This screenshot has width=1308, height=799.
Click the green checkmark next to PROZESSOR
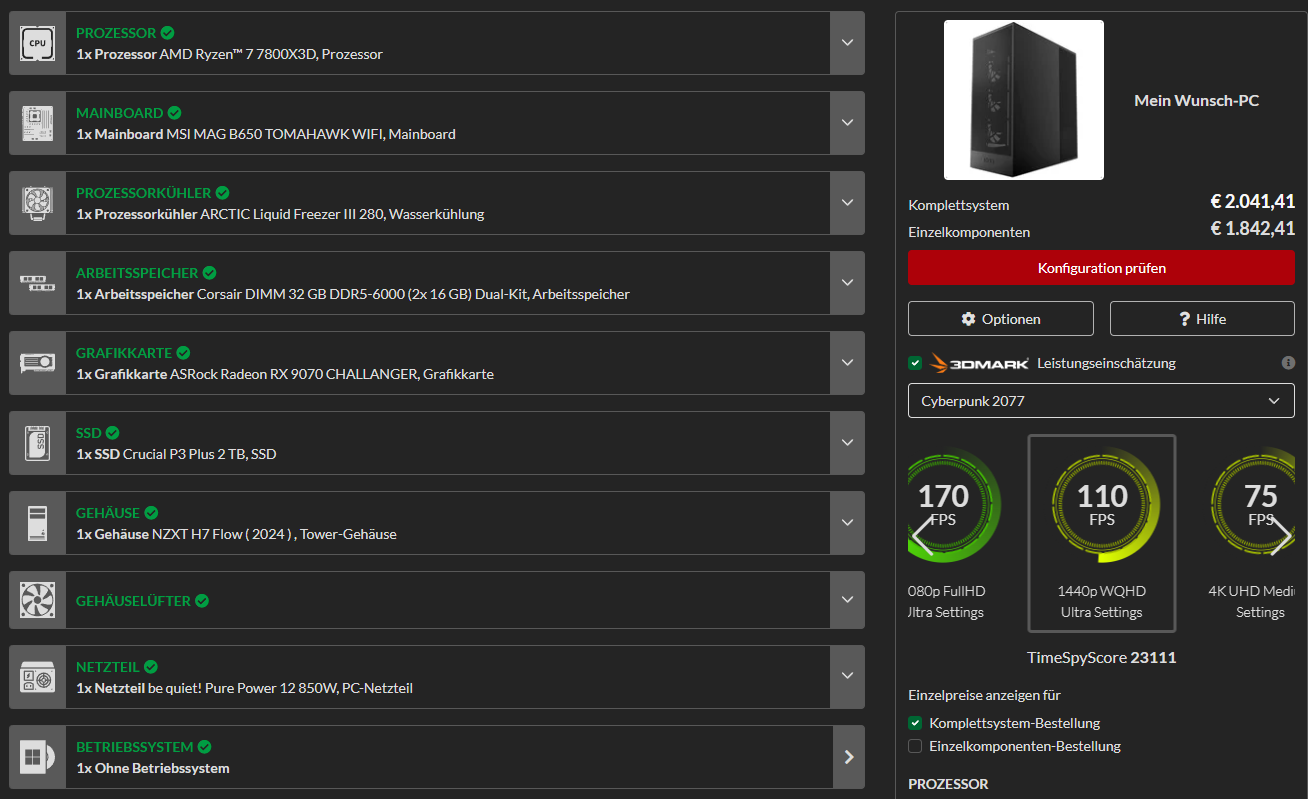pyautogui.click(x=167, y=33)
